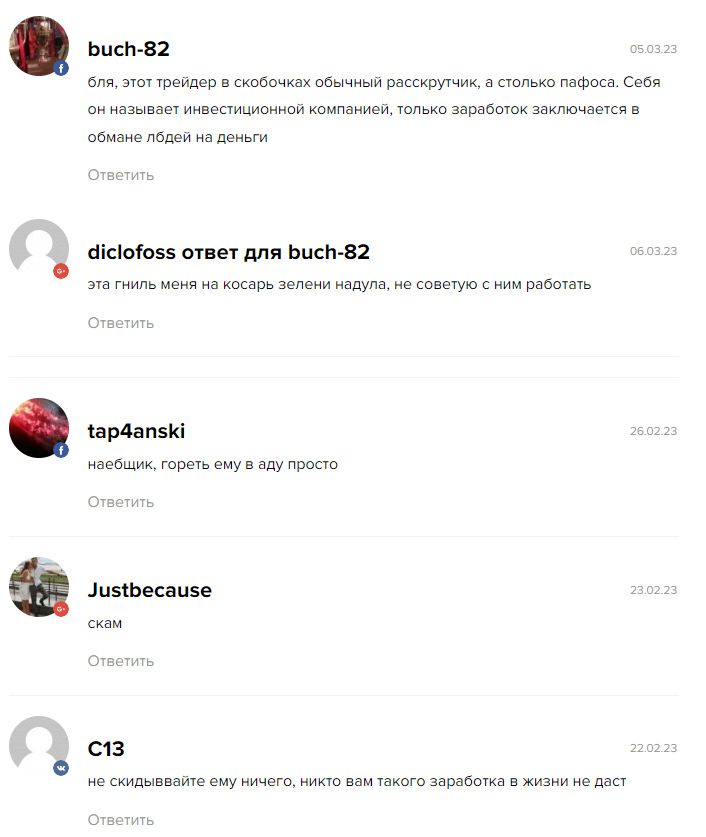Reply to Justbecause's скам comment

click(x=121, y=661)
